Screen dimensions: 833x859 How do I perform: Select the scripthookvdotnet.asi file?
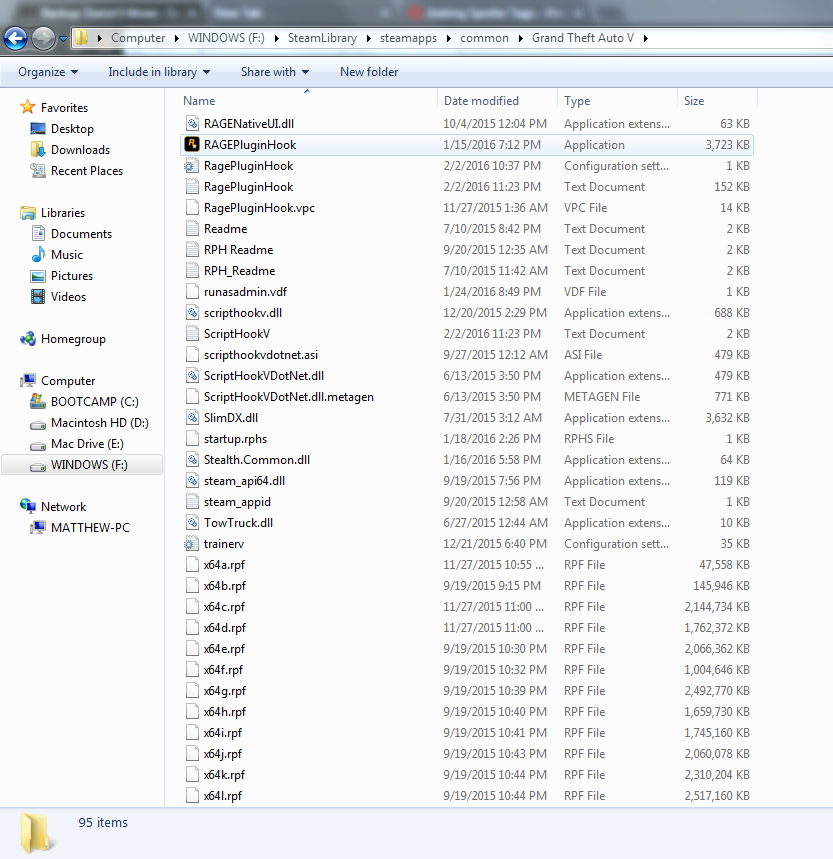[467, 355]
